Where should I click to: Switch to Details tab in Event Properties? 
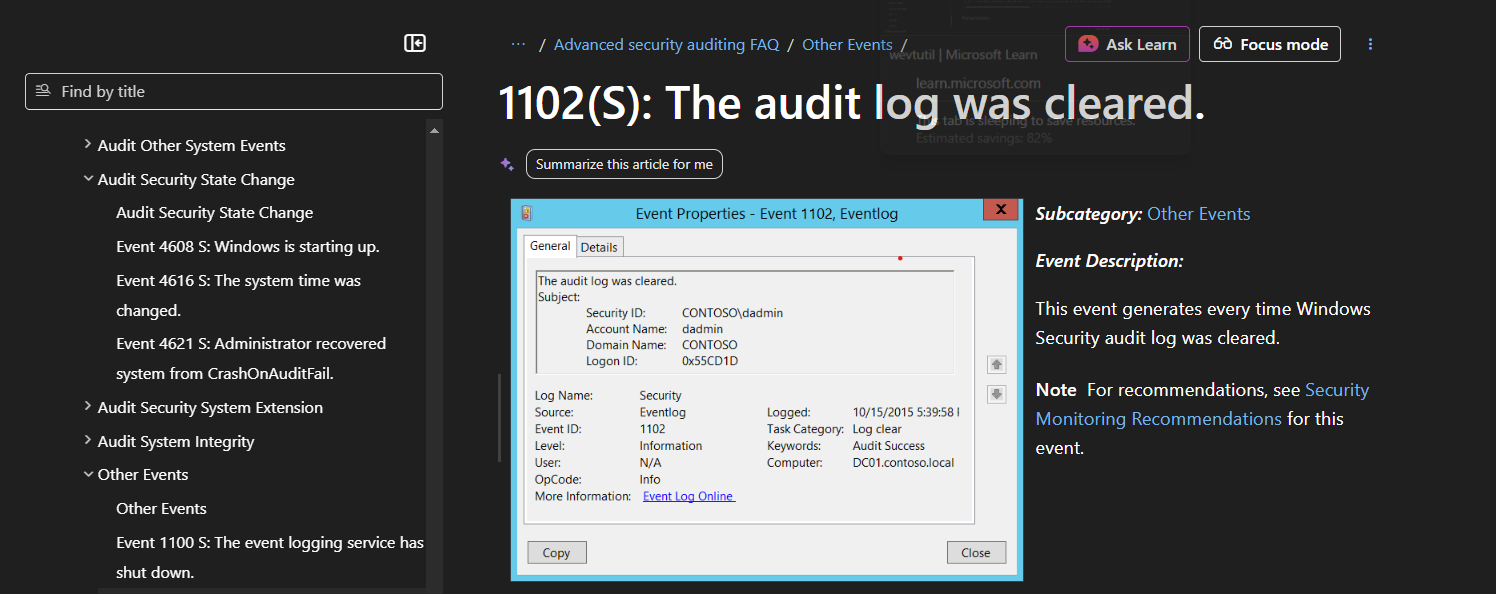(599, 247)
